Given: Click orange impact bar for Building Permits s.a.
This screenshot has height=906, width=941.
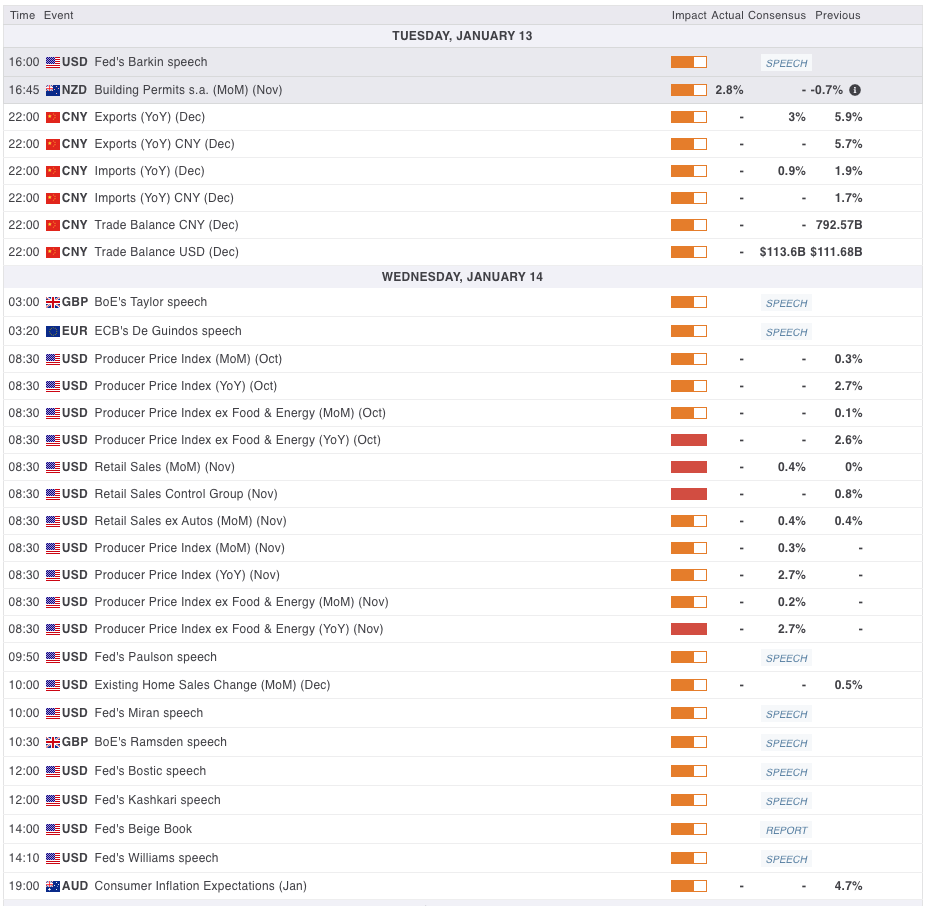Looking at the screenshot, I should (688, 90).
